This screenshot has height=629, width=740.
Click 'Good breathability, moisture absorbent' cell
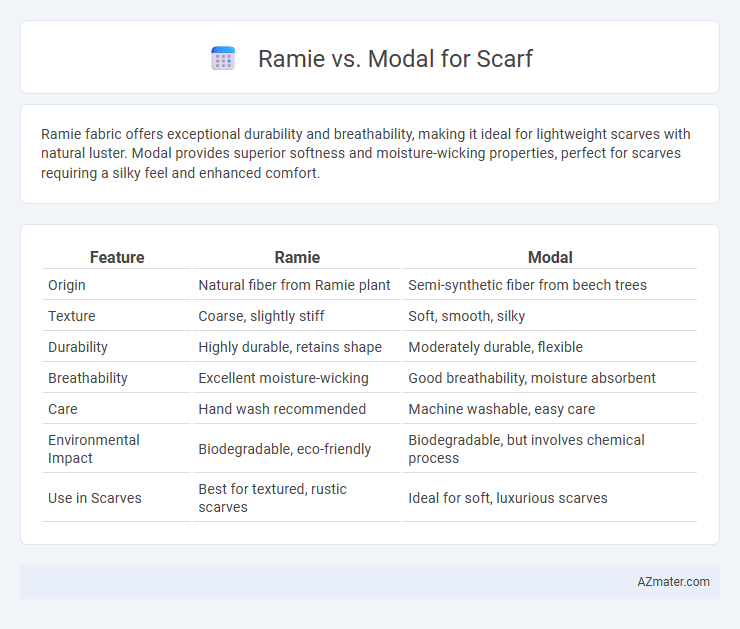pyautogui.click(x=532, y=378)
